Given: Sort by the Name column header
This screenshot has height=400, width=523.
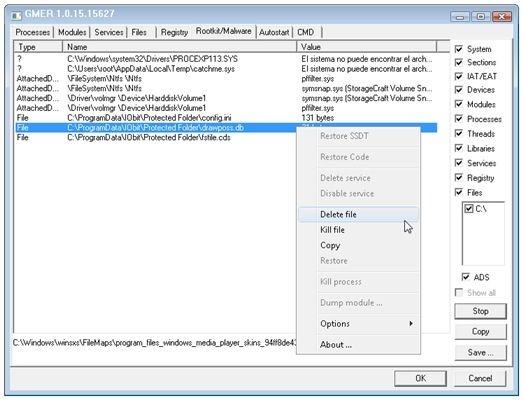Looking at the screenshot, I should click(179, 47).
